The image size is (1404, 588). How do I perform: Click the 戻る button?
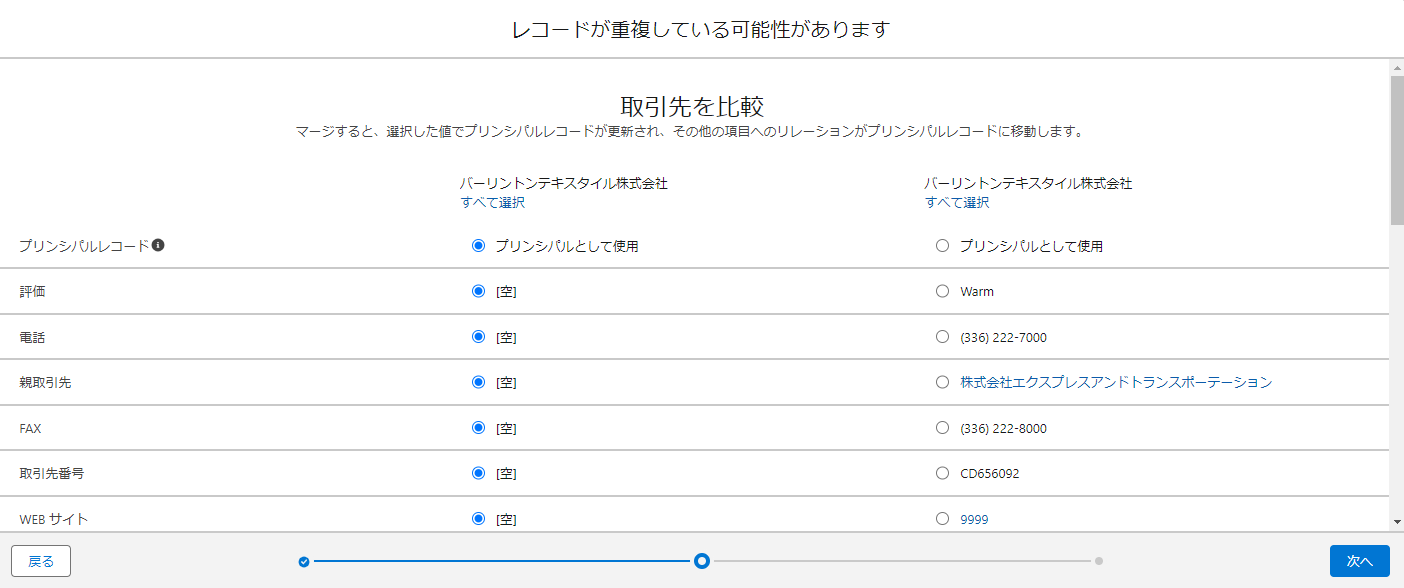tap(41, 561)
